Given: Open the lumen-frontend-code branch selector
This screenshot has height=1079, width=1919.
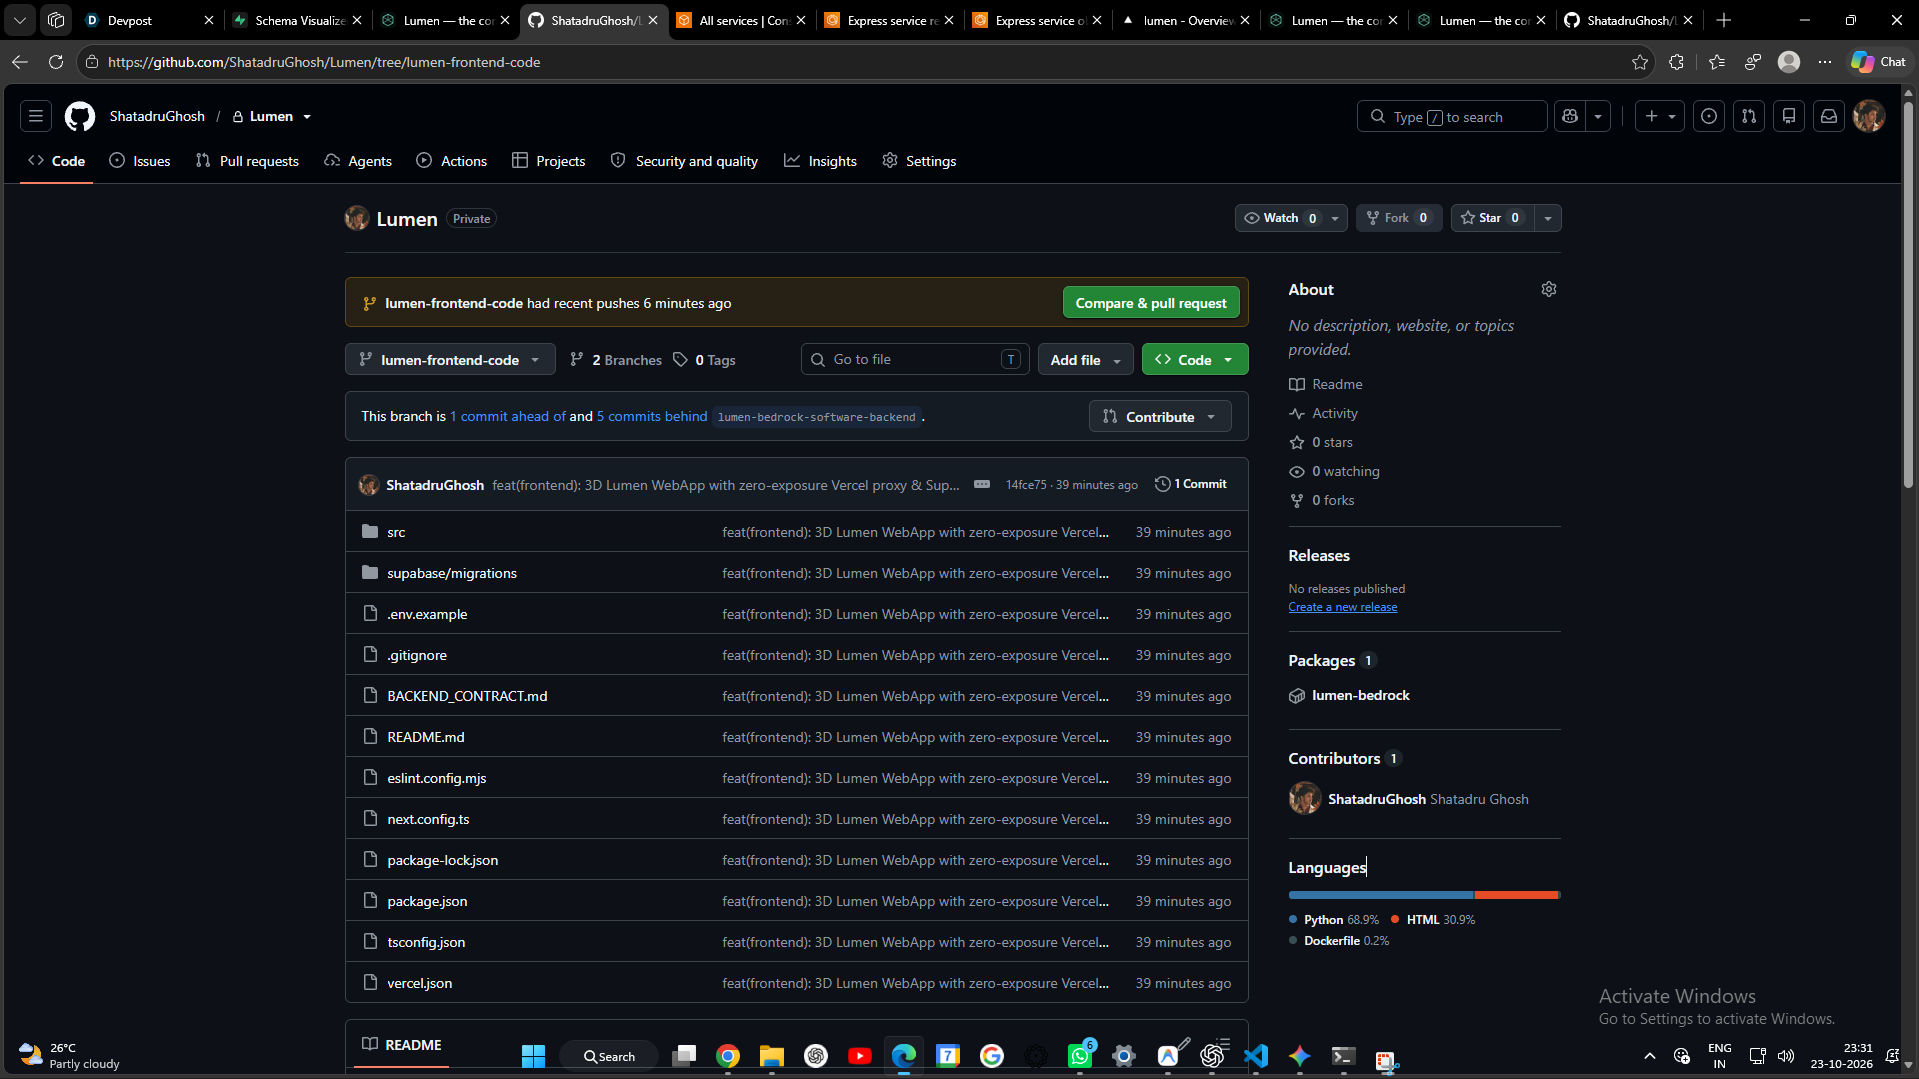Looking at the screenshot, I should pyautogui.click(x=450, y=360).
